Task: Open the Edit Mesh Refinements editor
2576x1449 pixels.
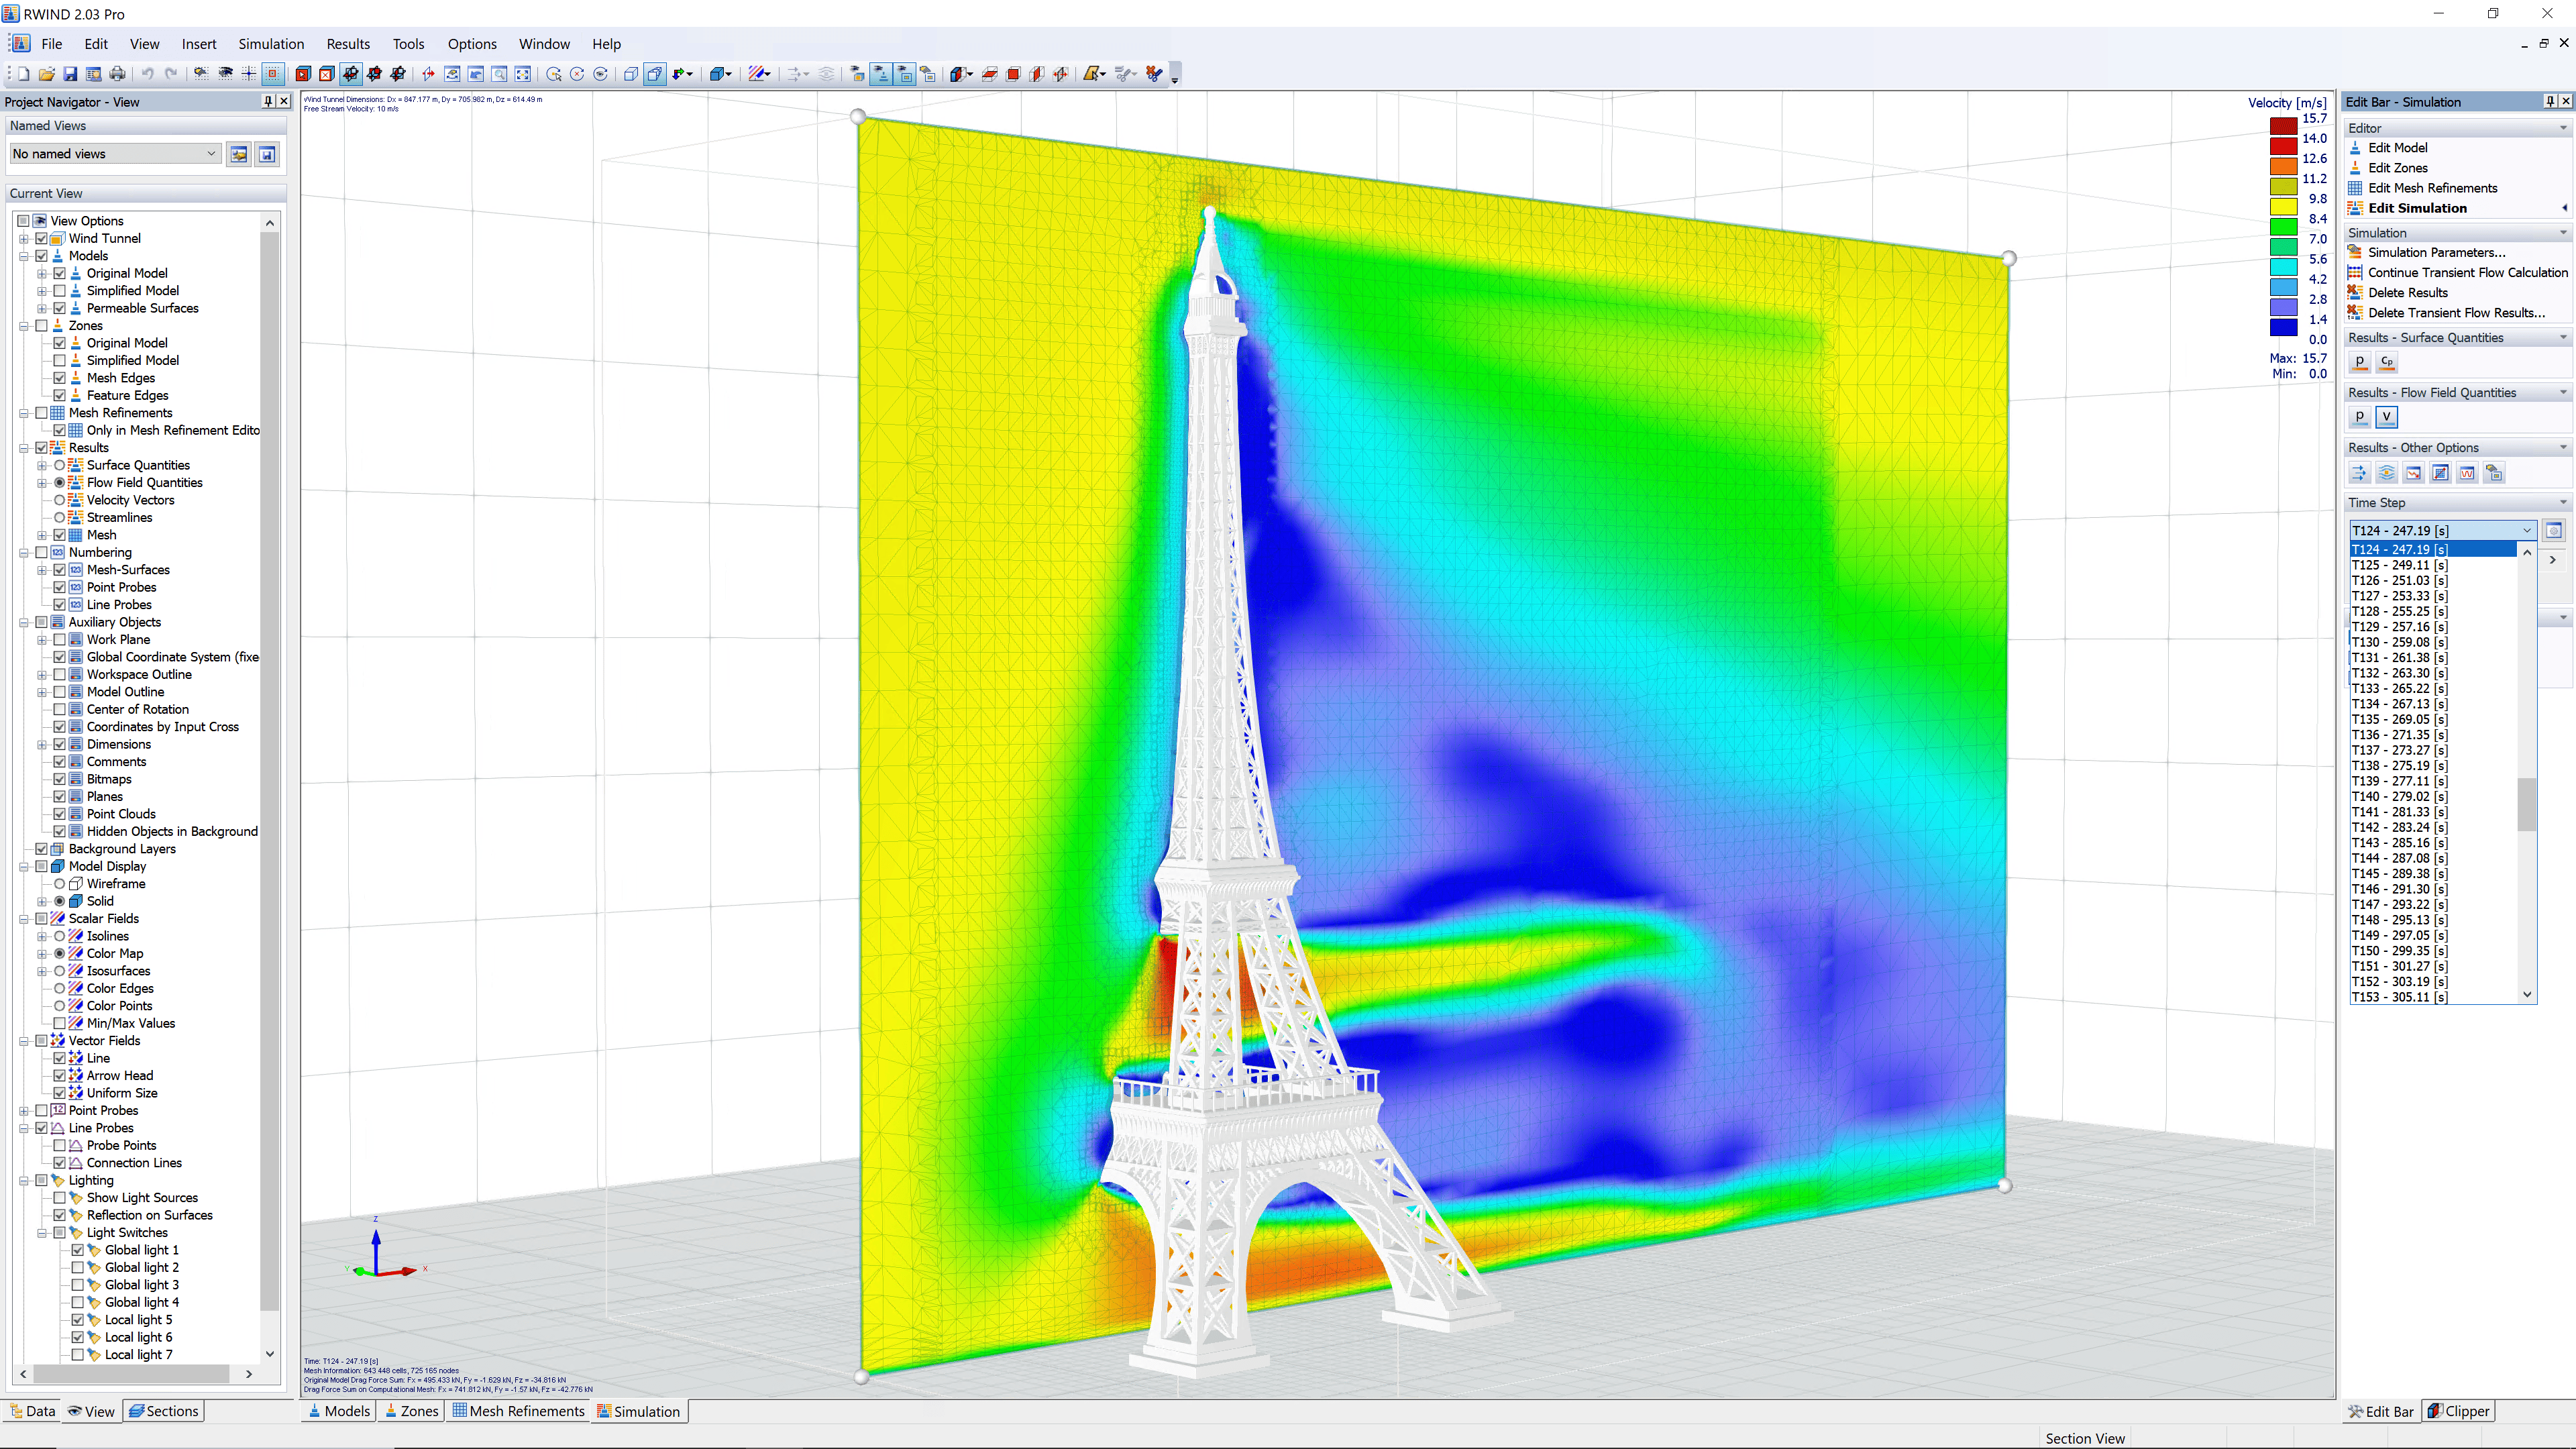Action: click(2432, 187)
